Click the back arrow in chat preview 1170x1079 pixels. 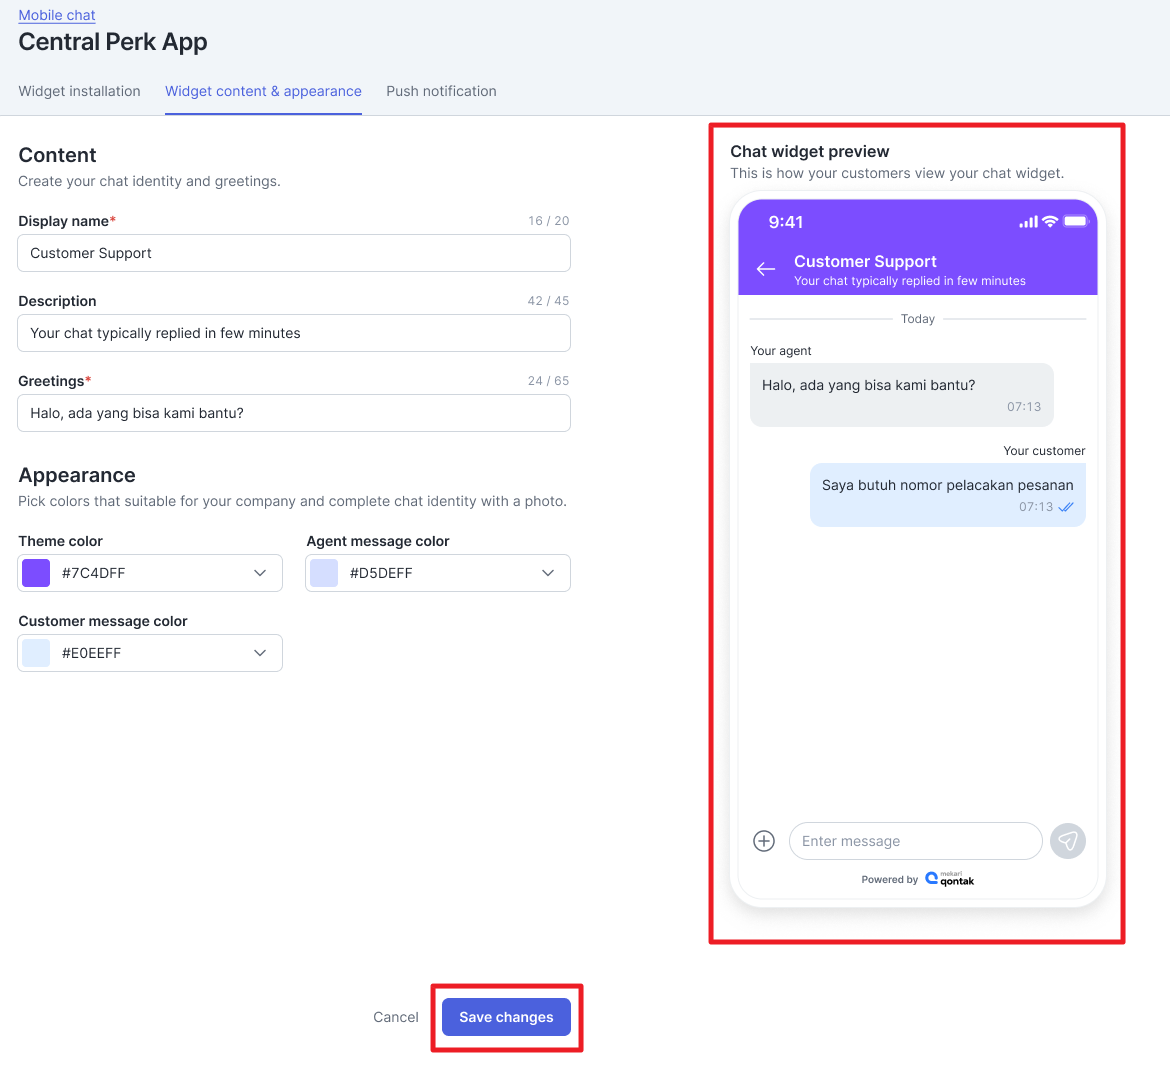click(x=766, y=269)
